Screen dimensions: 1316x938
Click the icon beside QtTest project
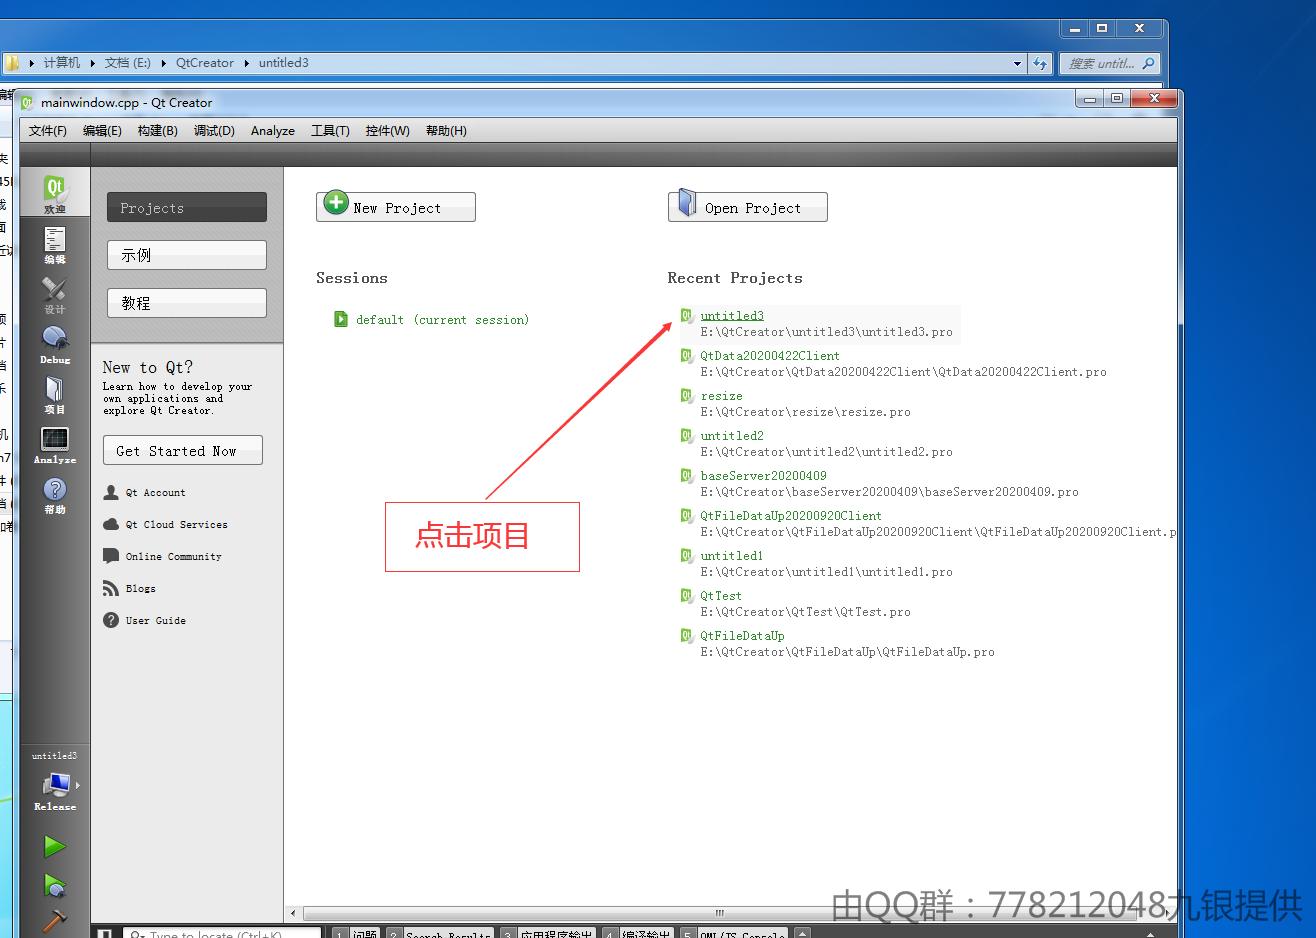[687, 596]
